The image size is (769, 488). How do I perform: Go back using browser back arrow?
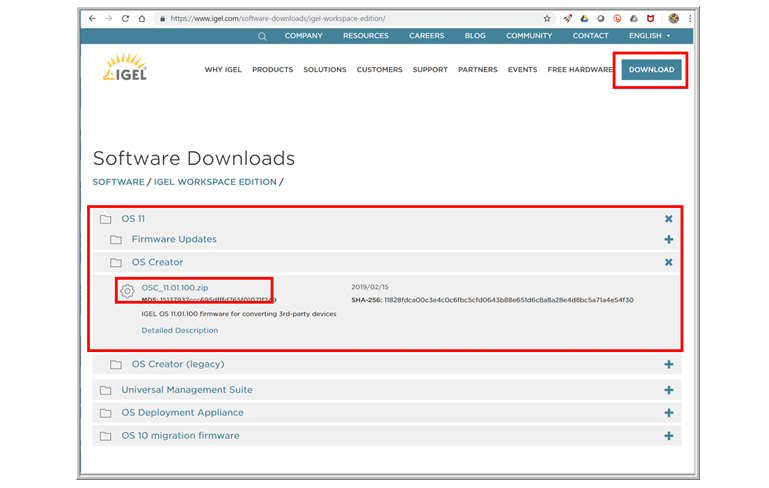pos(92,19)
